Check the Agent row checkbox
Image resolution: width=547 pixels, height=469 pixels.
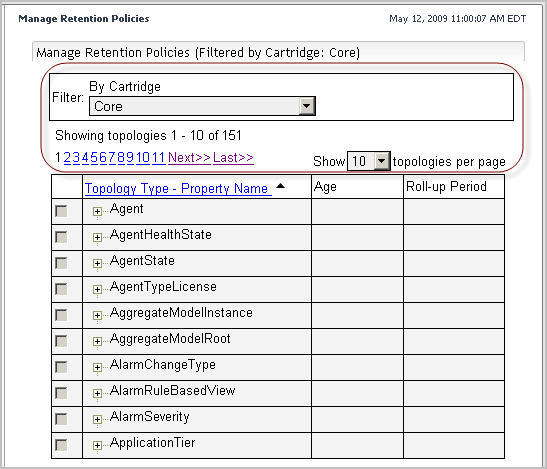point(61,211)
